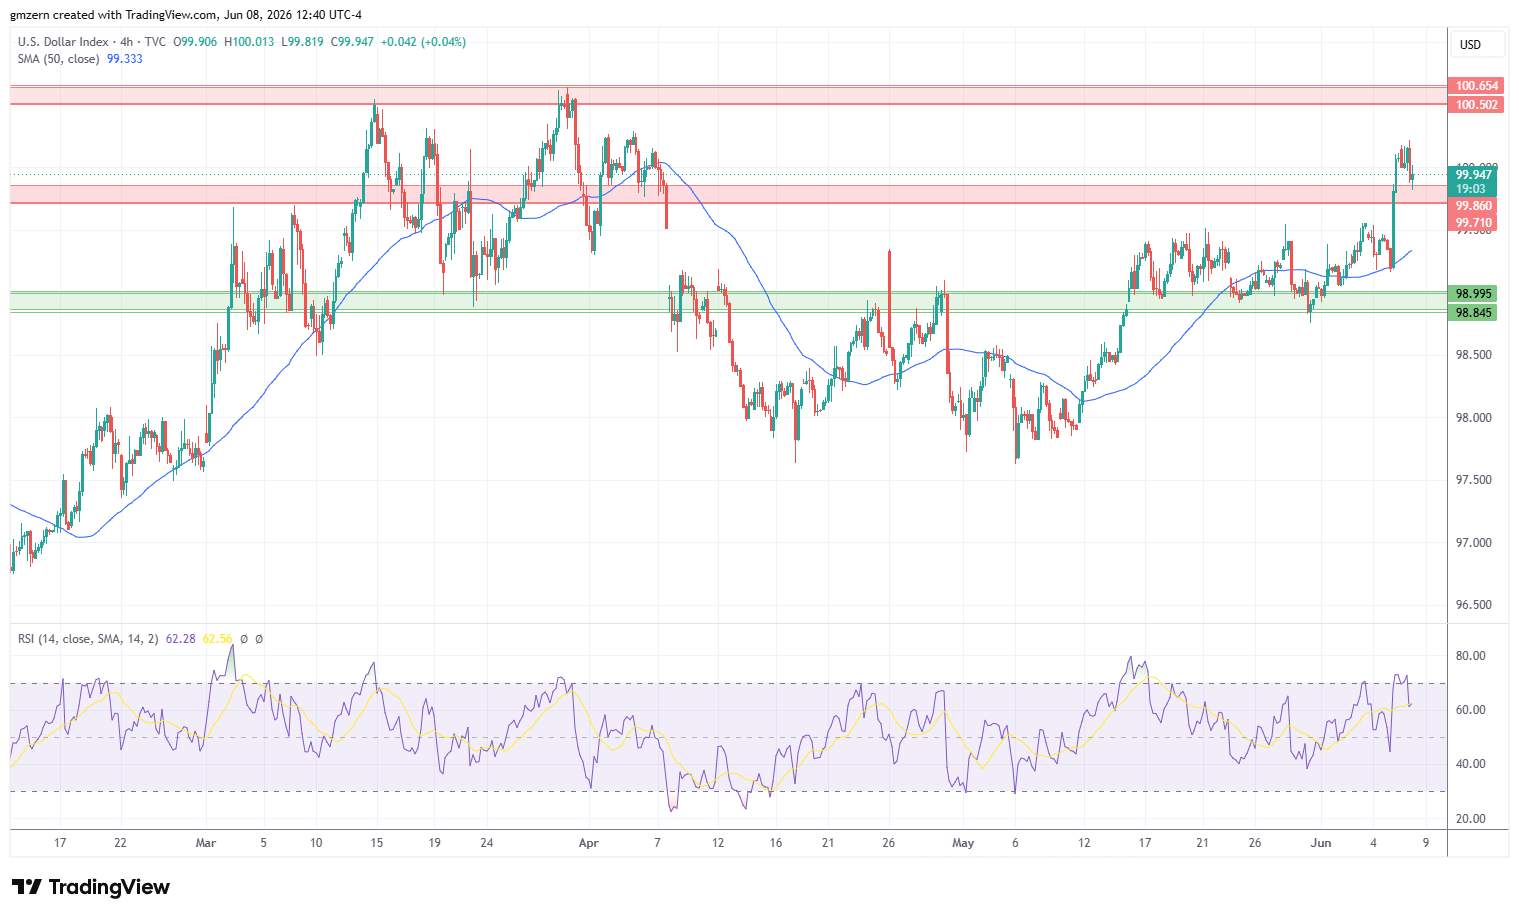Click 98.500 on the price axis

click(1473, 355)
